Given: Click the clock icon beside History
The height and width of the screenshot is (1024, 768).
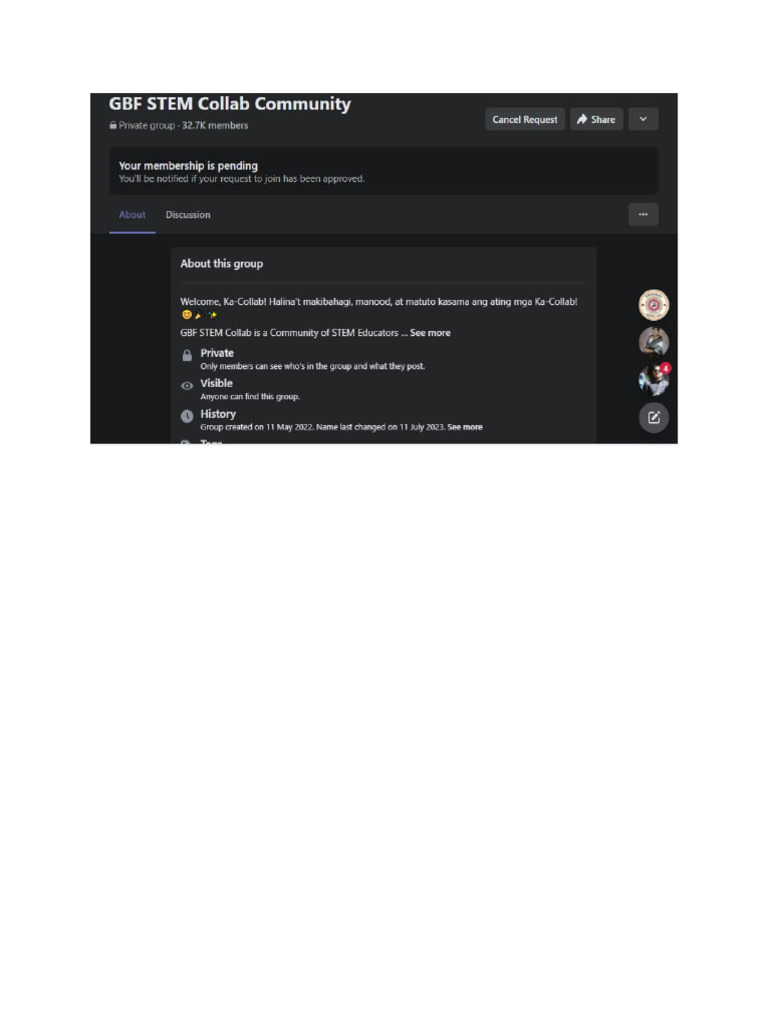Looking at the screenshot, I should tap(187, 416).
